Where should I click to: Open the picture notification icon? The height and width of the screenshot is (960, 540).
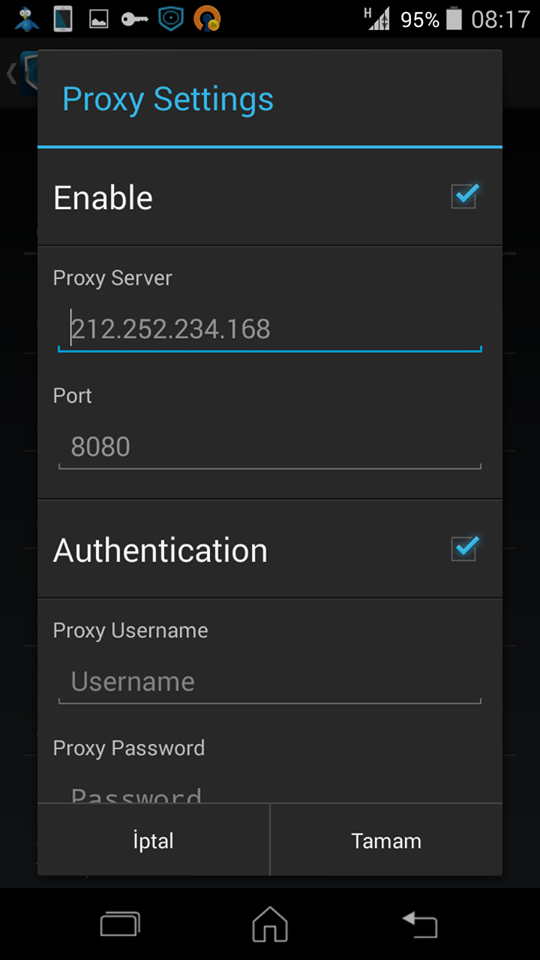[99, 20]
